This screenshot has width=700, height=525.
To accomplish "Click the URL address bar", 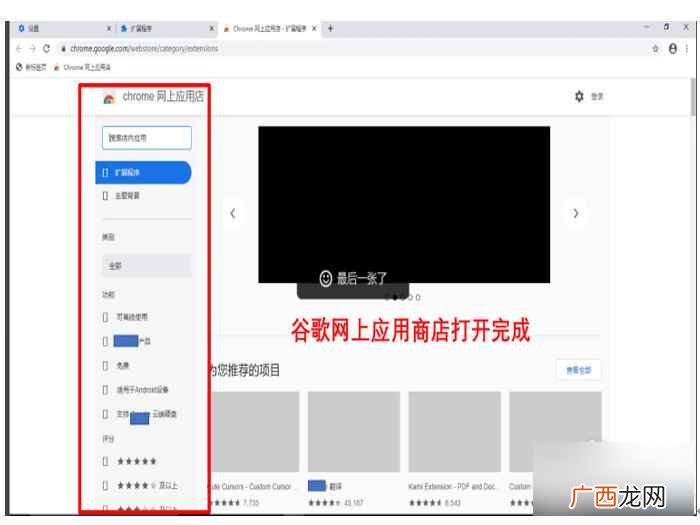I will [355, 49].
